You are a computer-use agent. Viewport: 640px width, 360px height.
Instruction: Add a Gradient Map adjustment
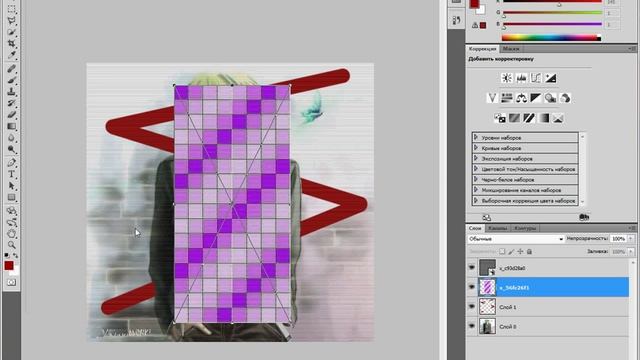click(544, 118)
